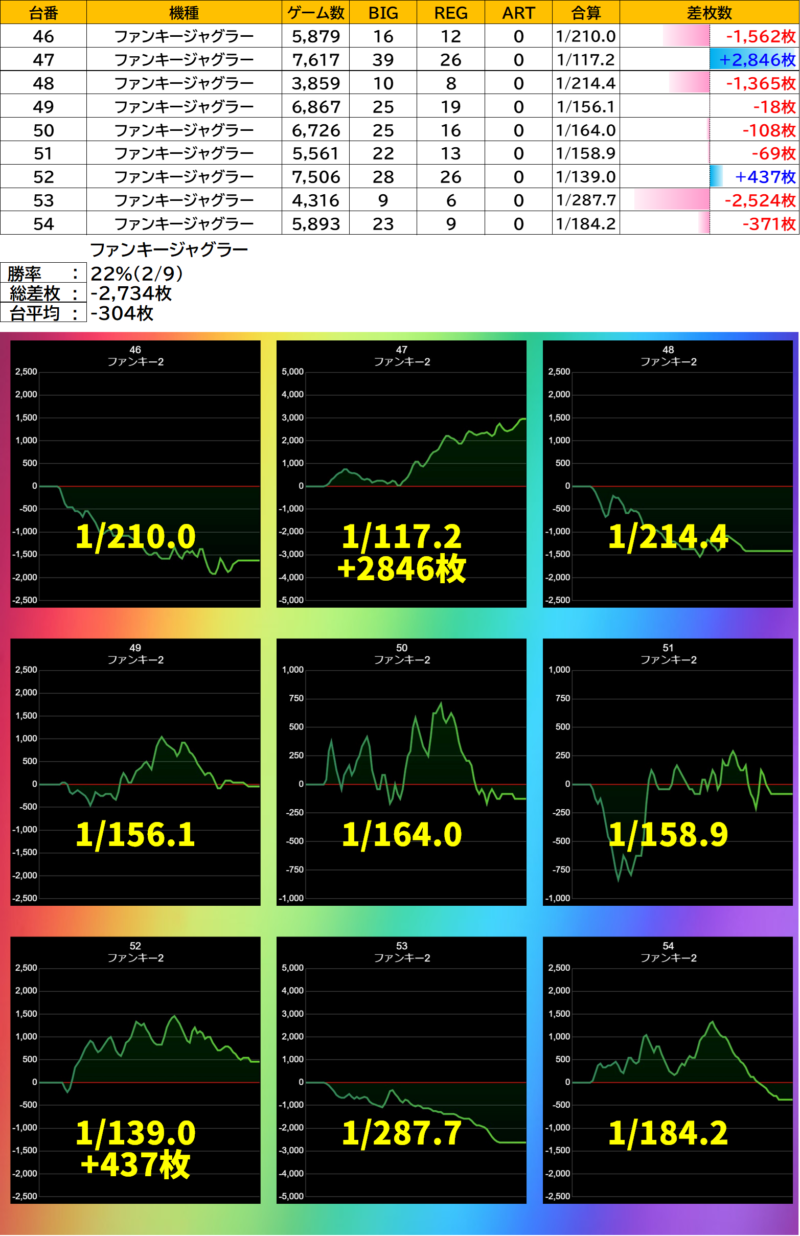Click the 総差枚 value -2,734枚
The height and width of the screenshot is (1236, 800).
click(x=131, y=293)
